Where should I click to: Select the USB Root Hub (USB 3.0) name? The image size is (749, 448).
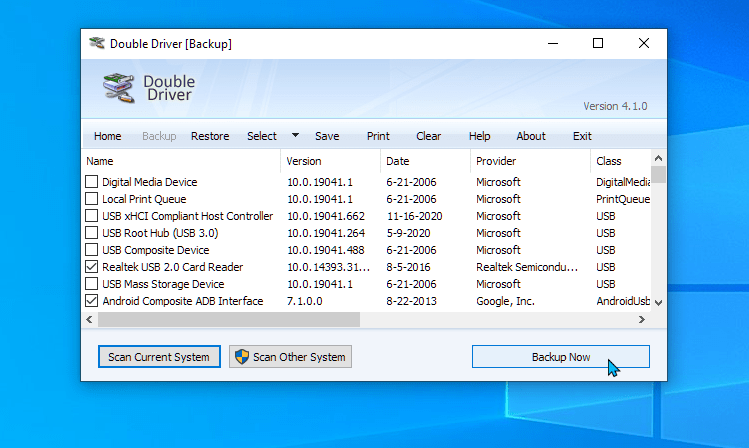tap(160, 233)
